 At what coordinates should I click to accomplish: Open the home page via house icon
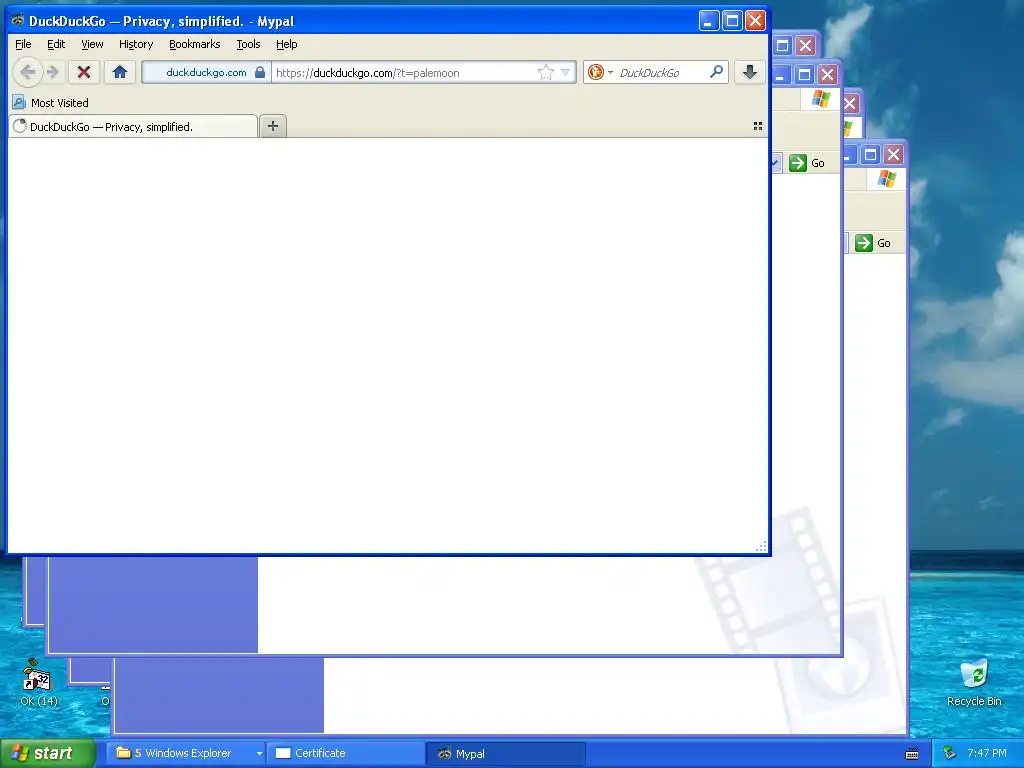pyautogui.click(x=120, y=72)
